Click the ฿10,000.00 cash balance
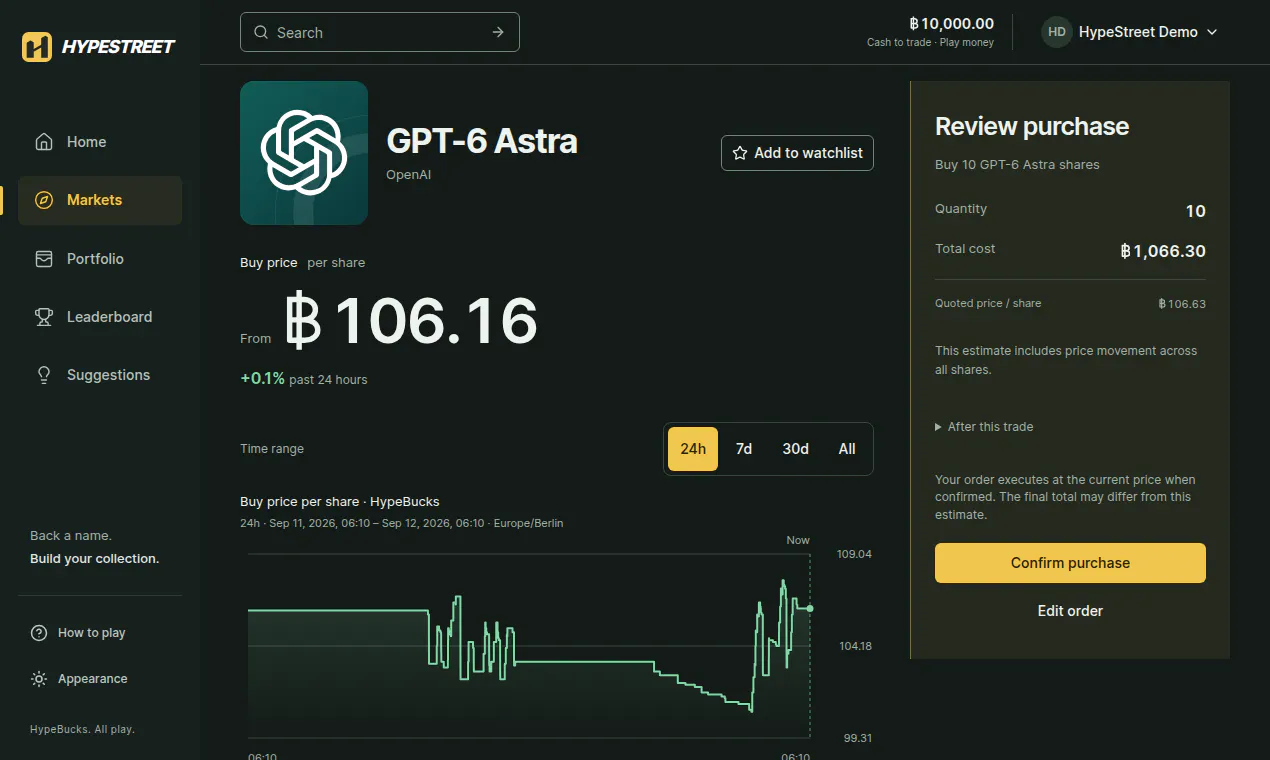This screenshot has width=1270, height=760. point(951,24)
